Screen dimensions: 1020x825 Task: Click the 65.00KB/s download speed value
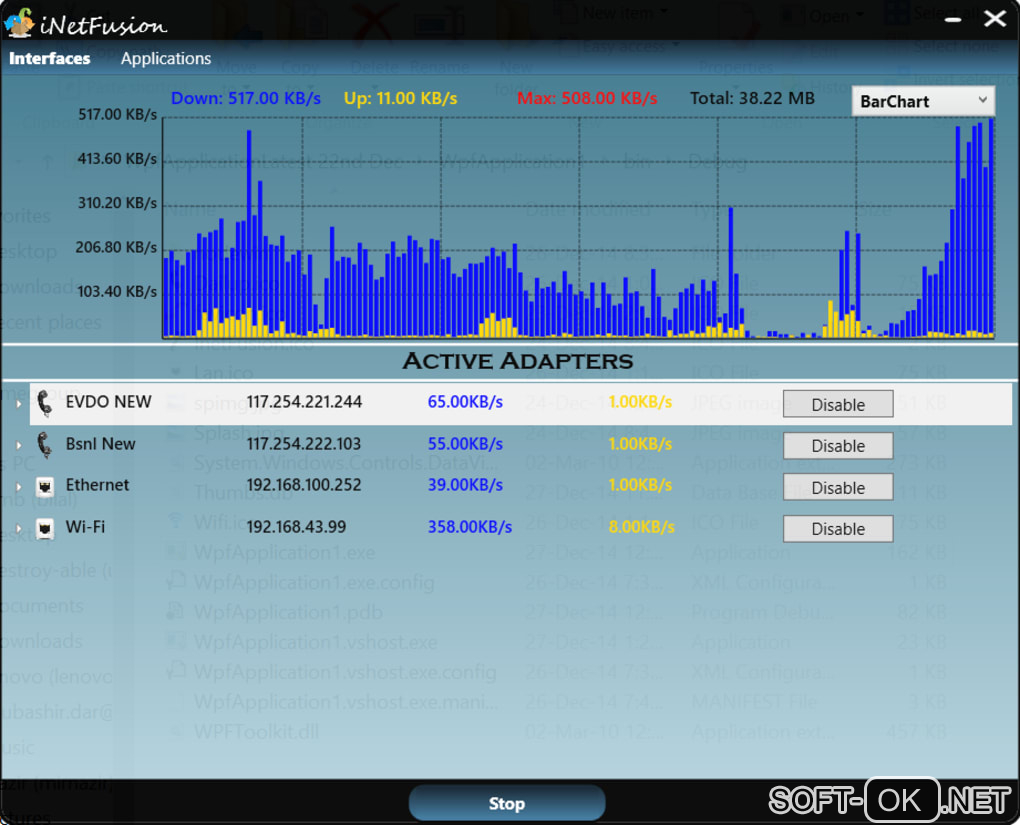tap(465, 402)
